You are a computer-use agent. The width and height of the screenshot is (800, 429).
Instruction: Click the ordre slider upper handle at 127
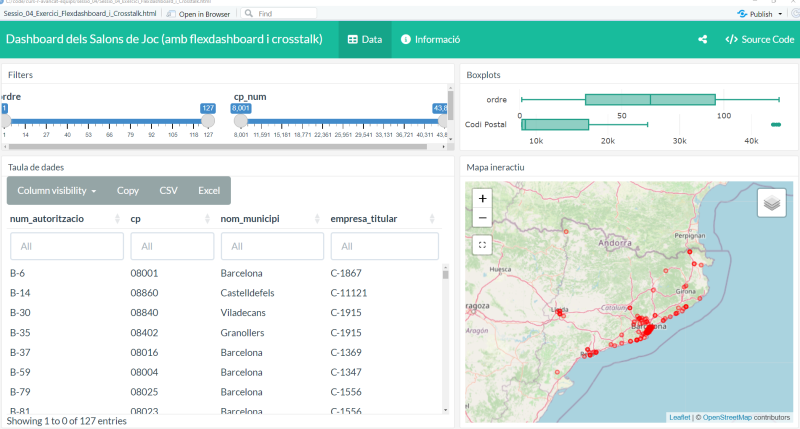click(x=208, y=120)
